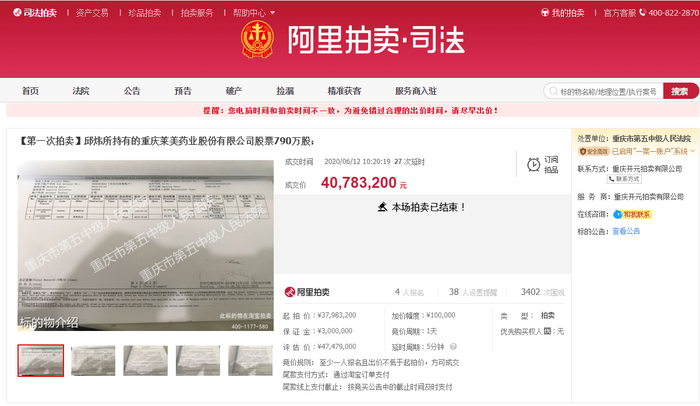Click the 27 次延时 text

[409, 162]
